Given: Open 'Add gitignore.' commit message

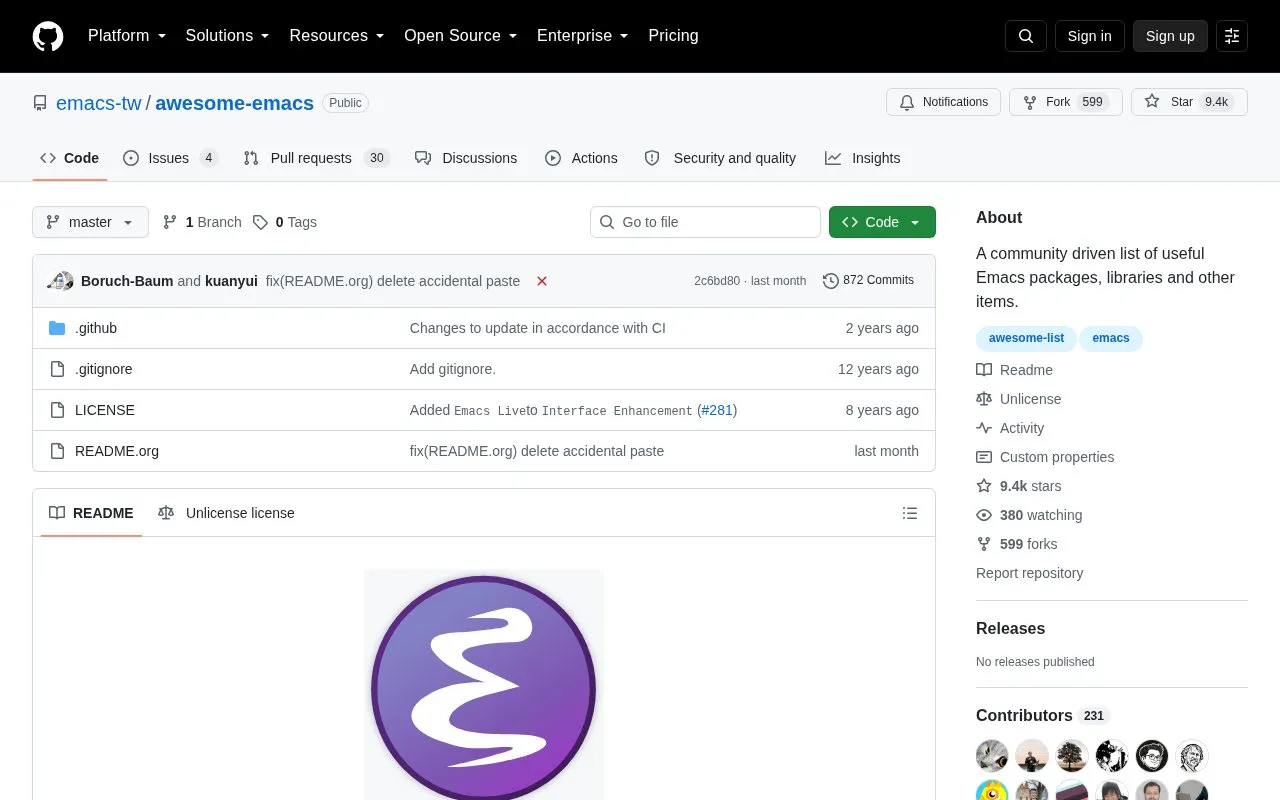Looking at the screenshot, I should pos(453,369).
